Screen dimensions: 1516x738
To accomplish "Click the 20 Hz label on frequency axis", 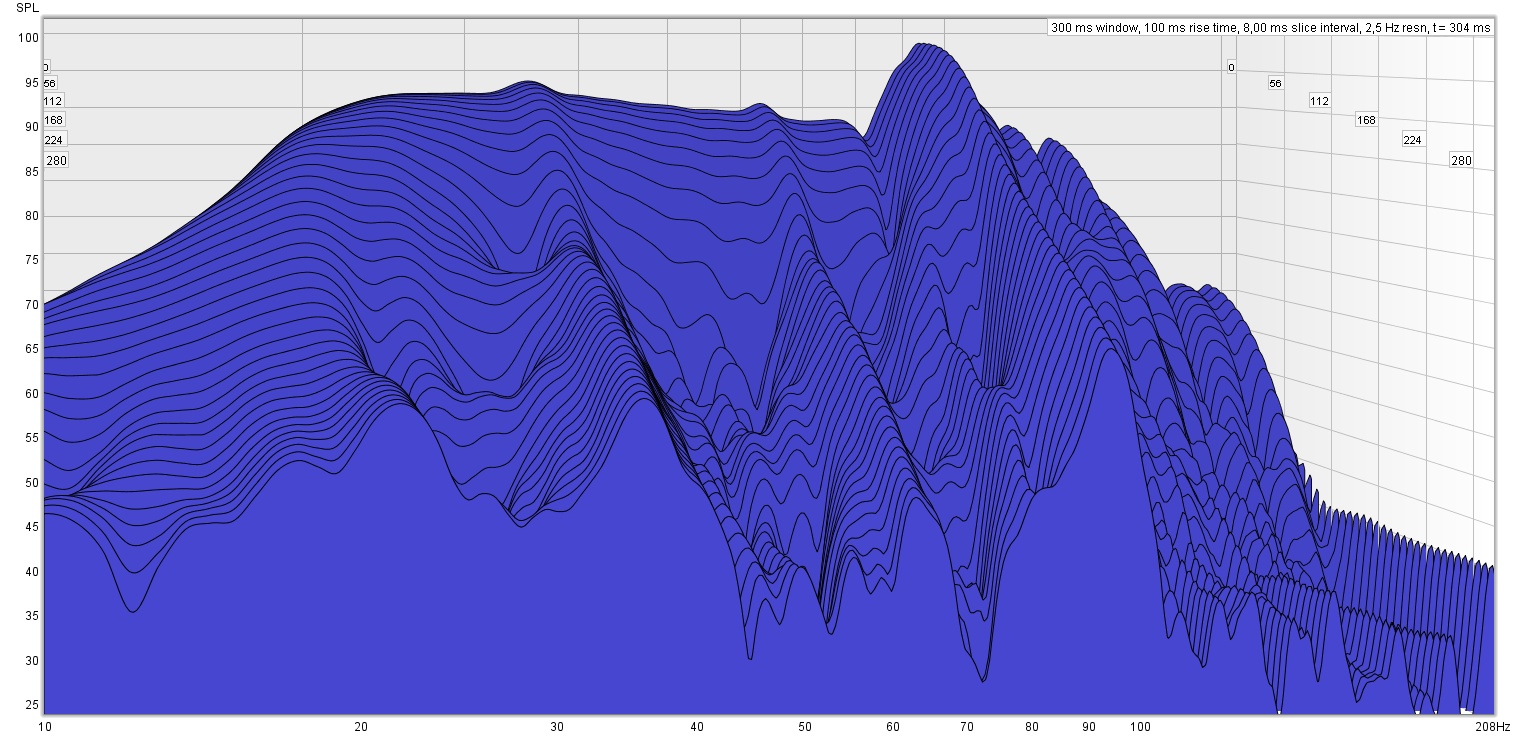I will [x=361, y=726].
